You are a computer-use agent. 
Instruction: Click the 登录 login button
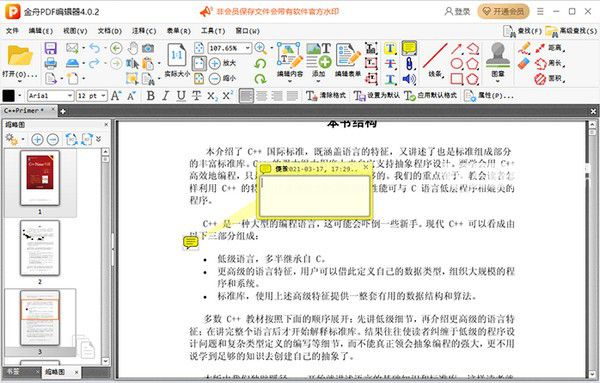coord(457,11)
